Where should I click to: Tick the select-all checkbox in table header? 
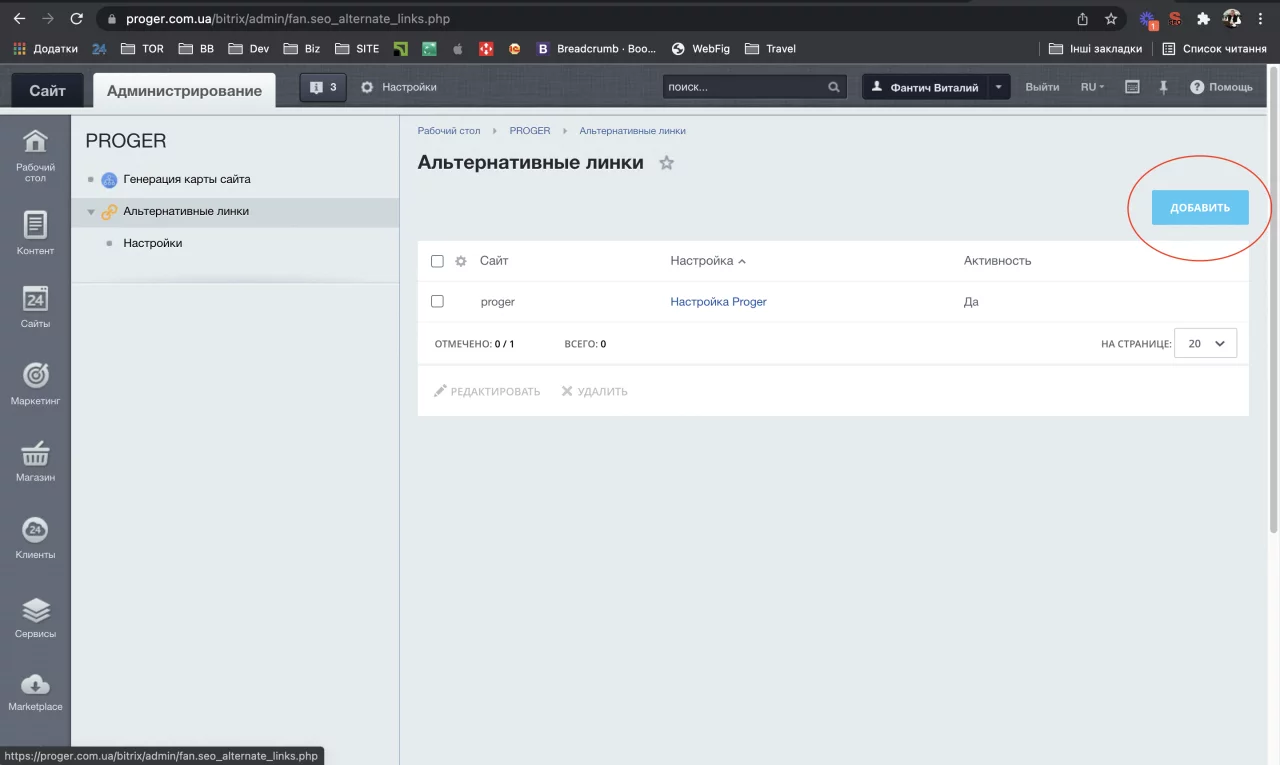pos(437,261)
